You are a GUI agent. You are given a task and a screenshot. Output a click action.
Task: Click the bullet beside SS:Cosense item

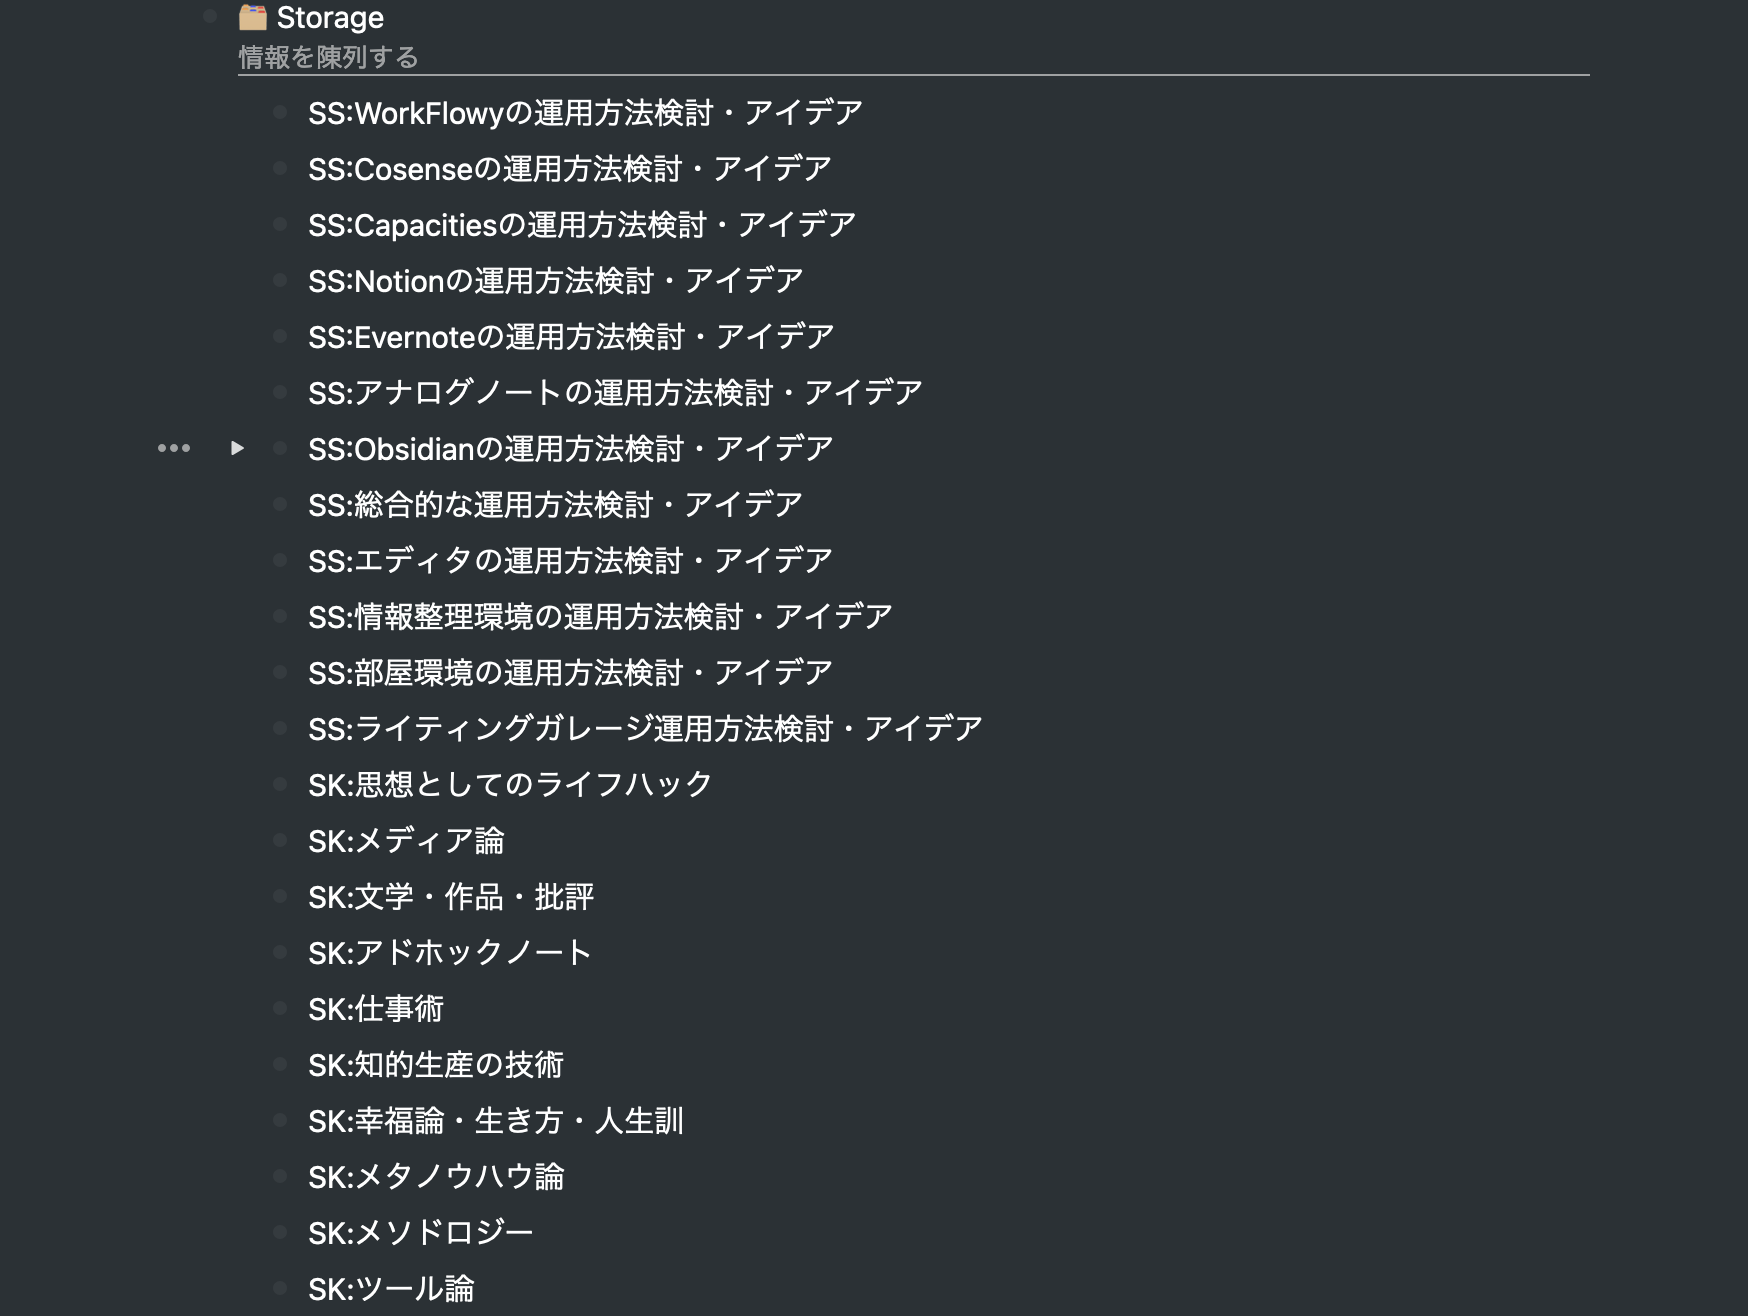[281, 169]
